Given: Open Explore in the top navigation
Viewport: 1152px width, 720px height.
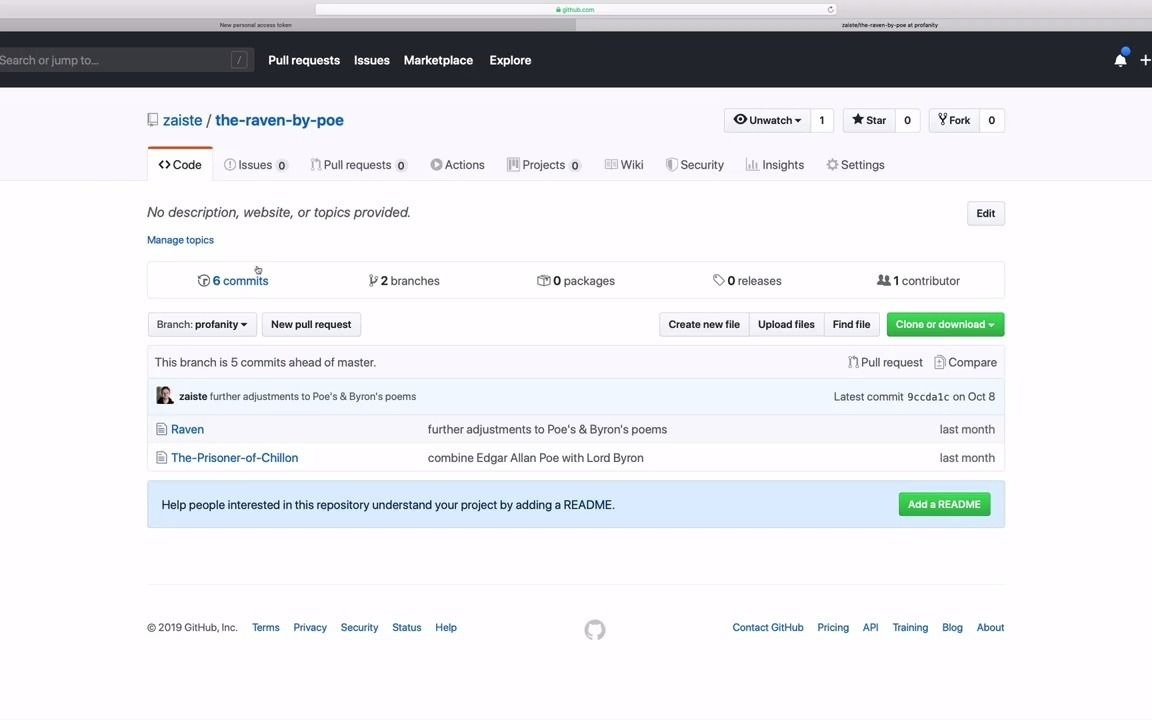Looking at the screenshot, I should click(x=510, y=60).
